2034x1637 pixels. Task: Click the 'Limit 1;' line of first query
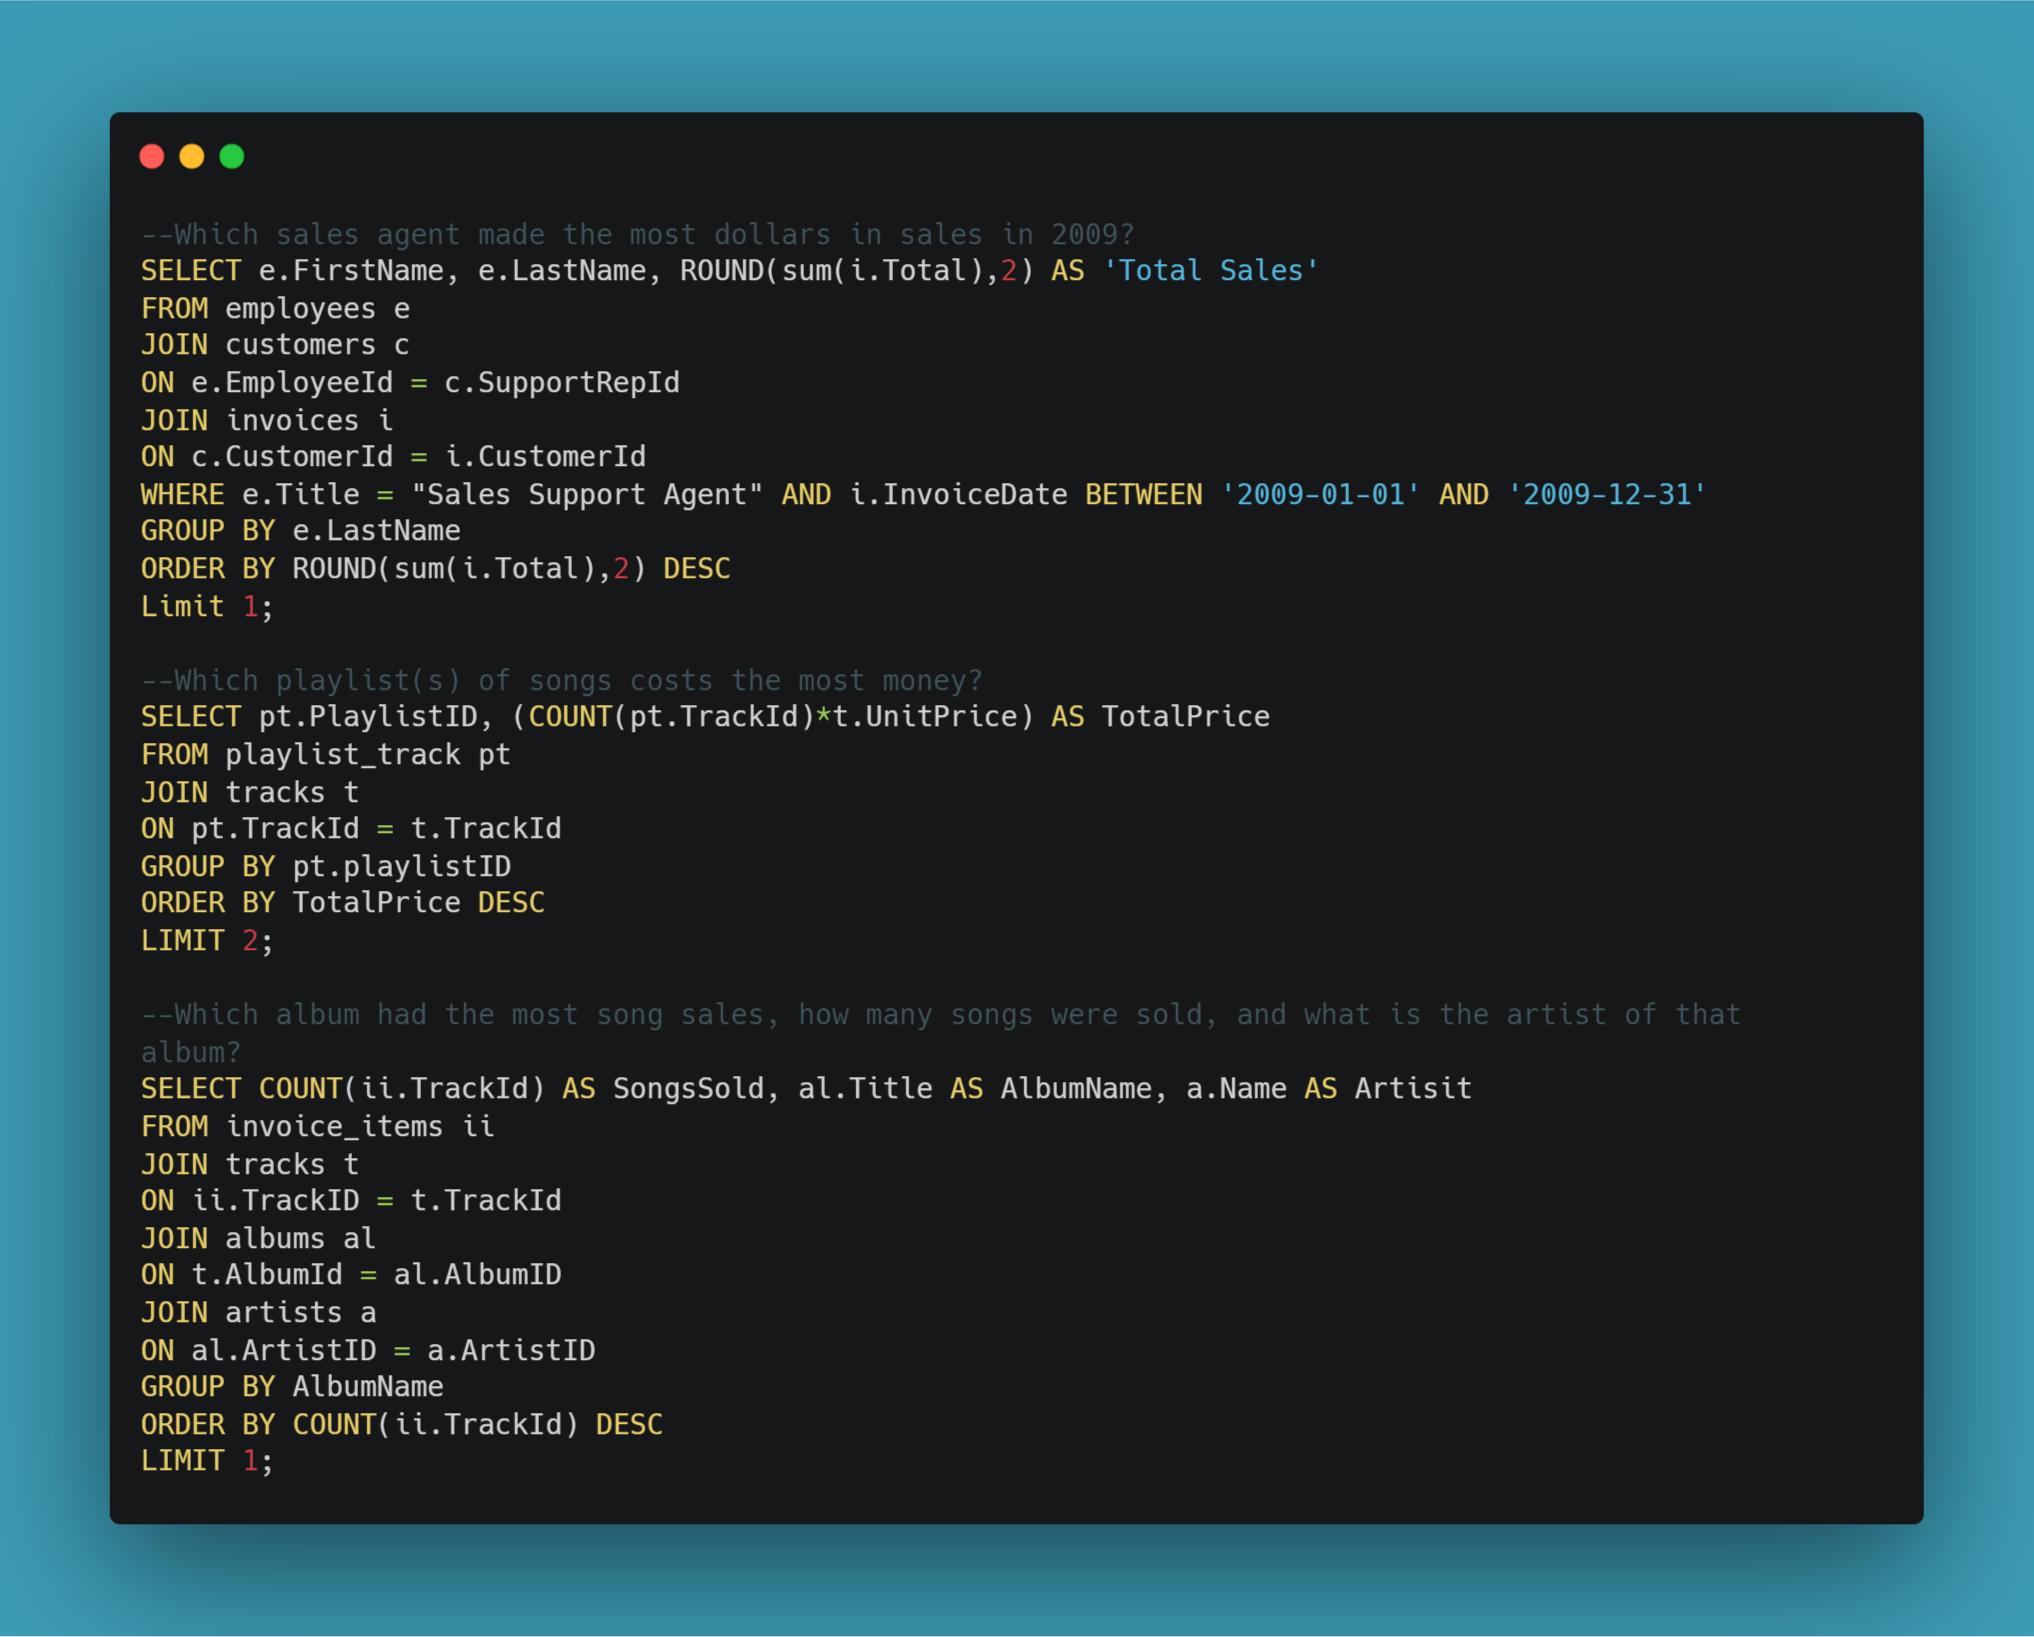point(206,606)
